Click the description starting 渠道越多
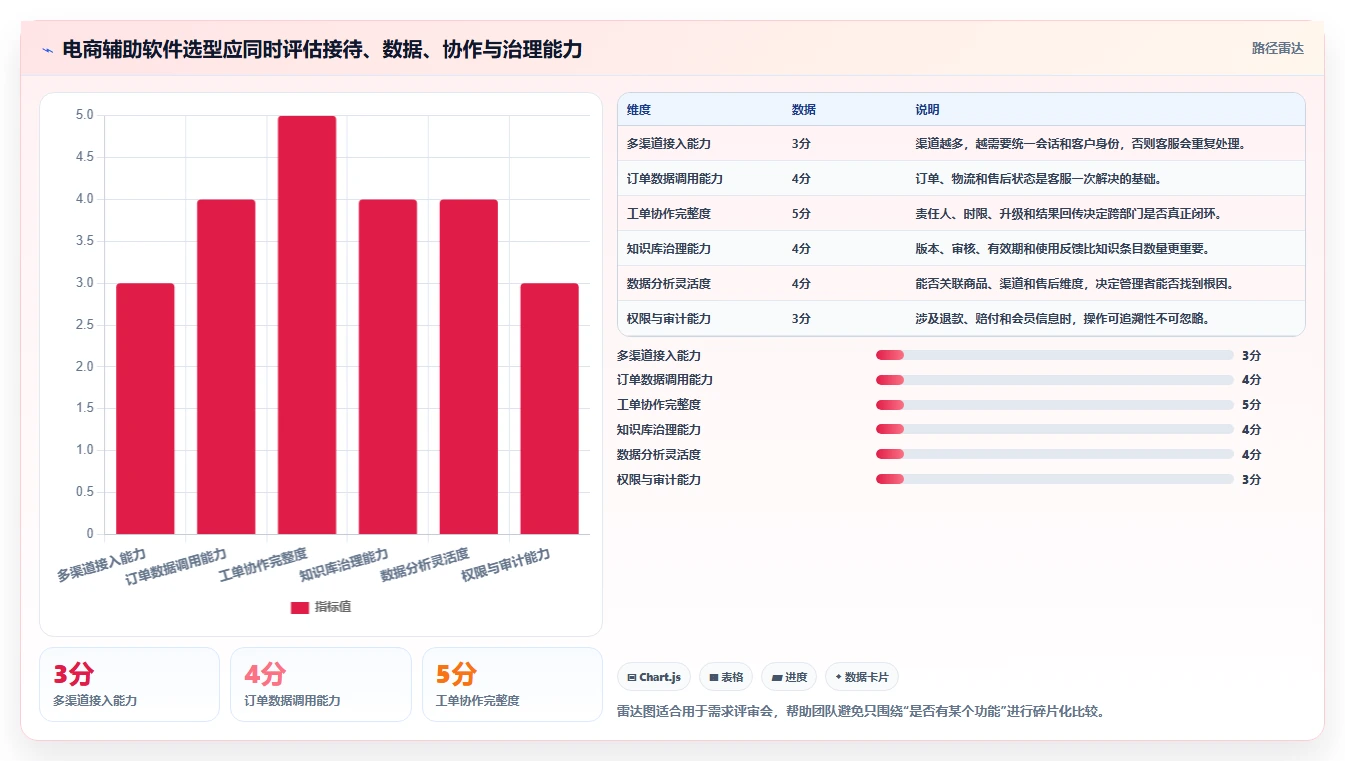 pyautogui.click(x=1080, y=144)
